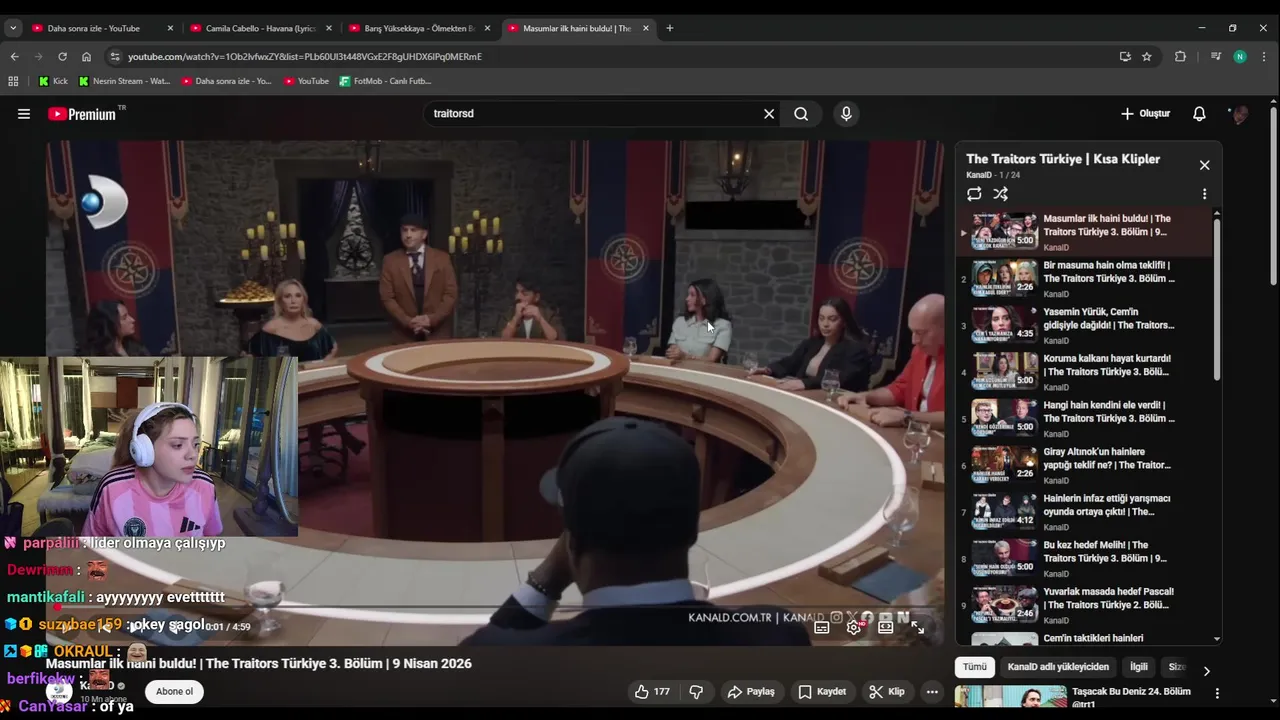
Task: Install or cast from the address bar icon
Action: pyautogui.click(x=1125, y=57)
